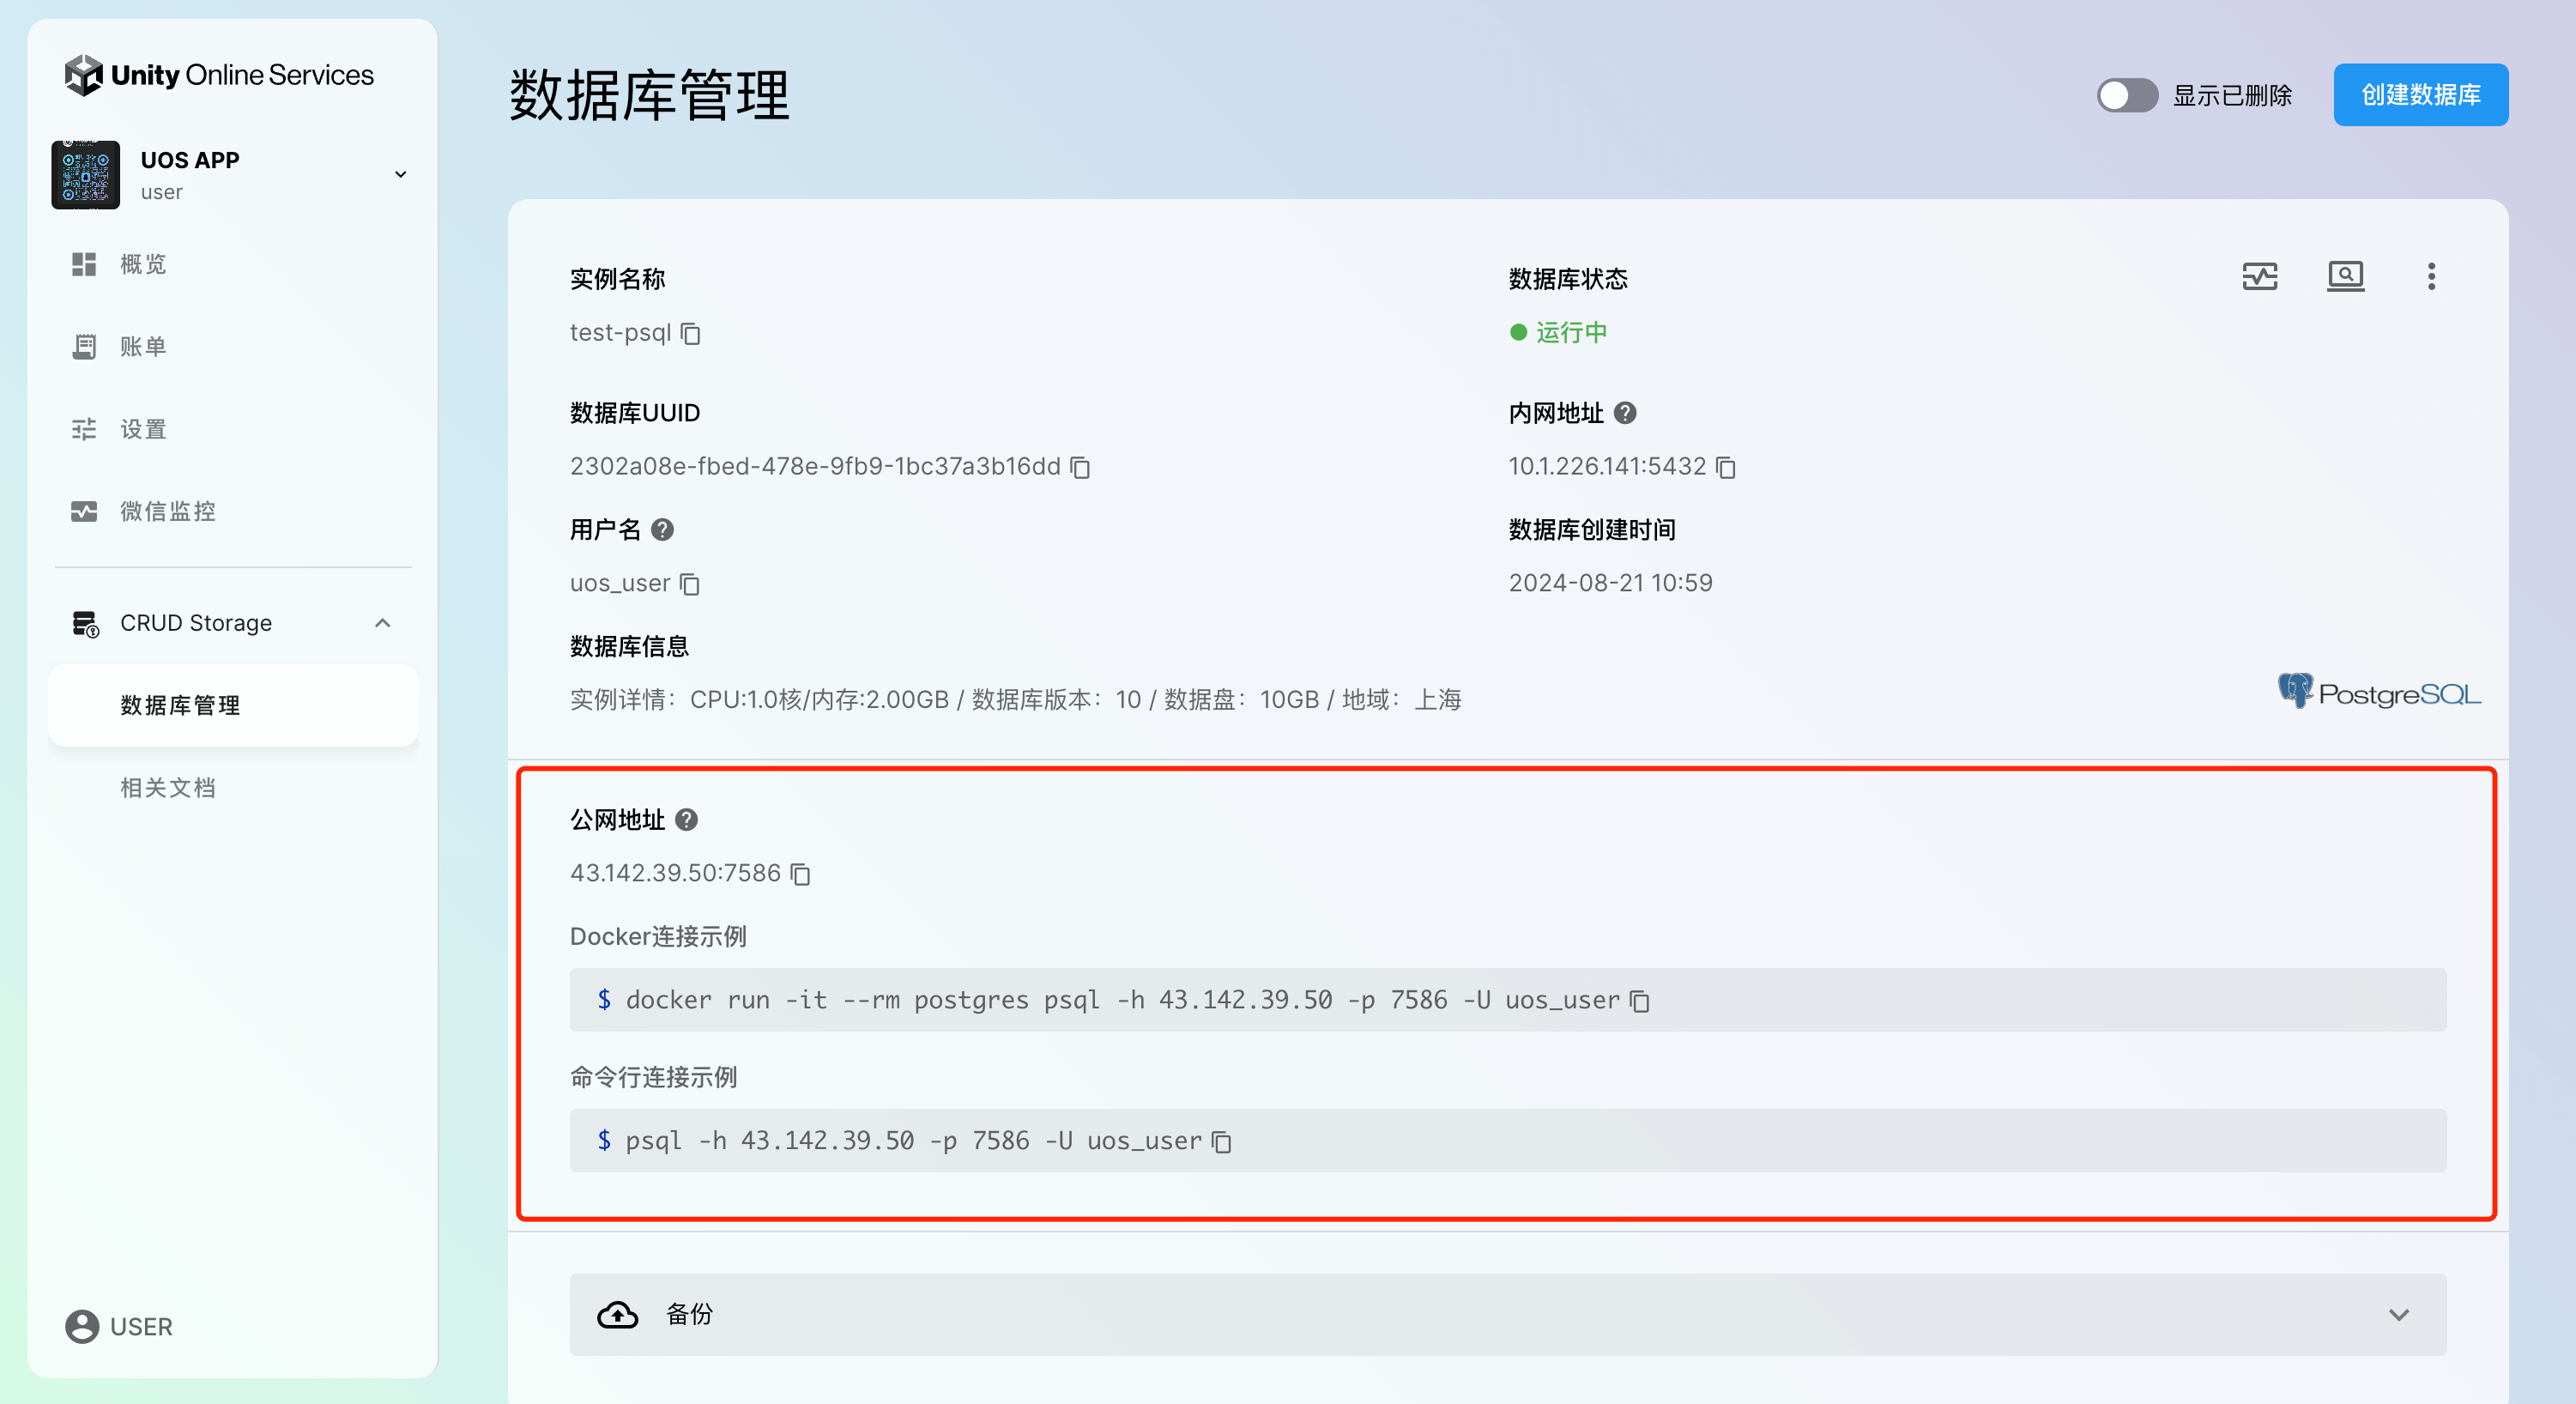Copy the instance name test-psql
Image resolution: width=2576 pixels, height=1404 pixels.
coord(690,333)
